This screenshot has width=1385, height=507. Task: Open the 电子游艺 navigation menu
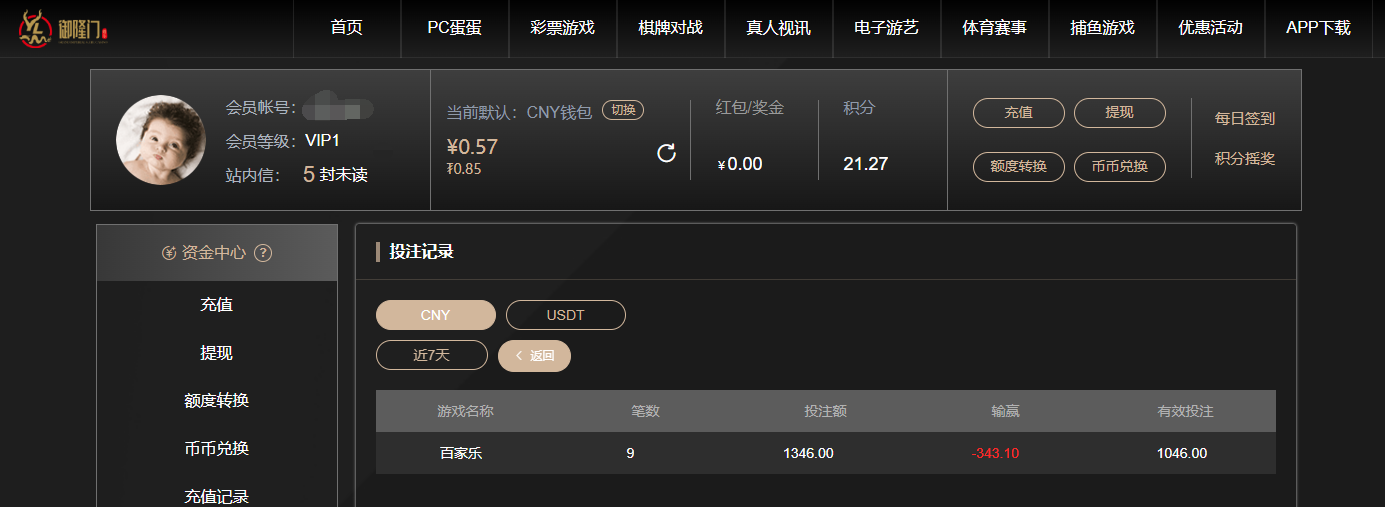pyautogui.click(x=887, y=28)
